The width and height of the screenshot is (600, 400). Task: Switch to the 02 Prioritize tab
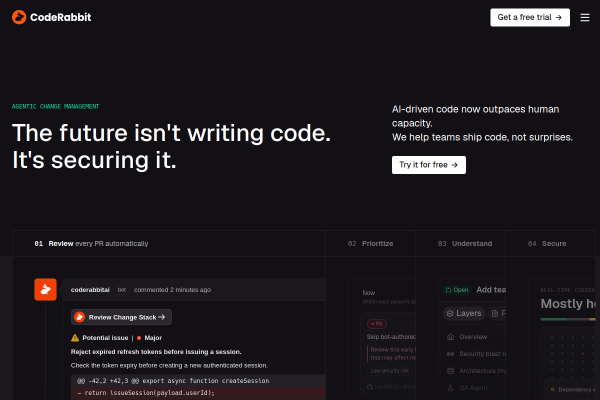tap(370, 244)
